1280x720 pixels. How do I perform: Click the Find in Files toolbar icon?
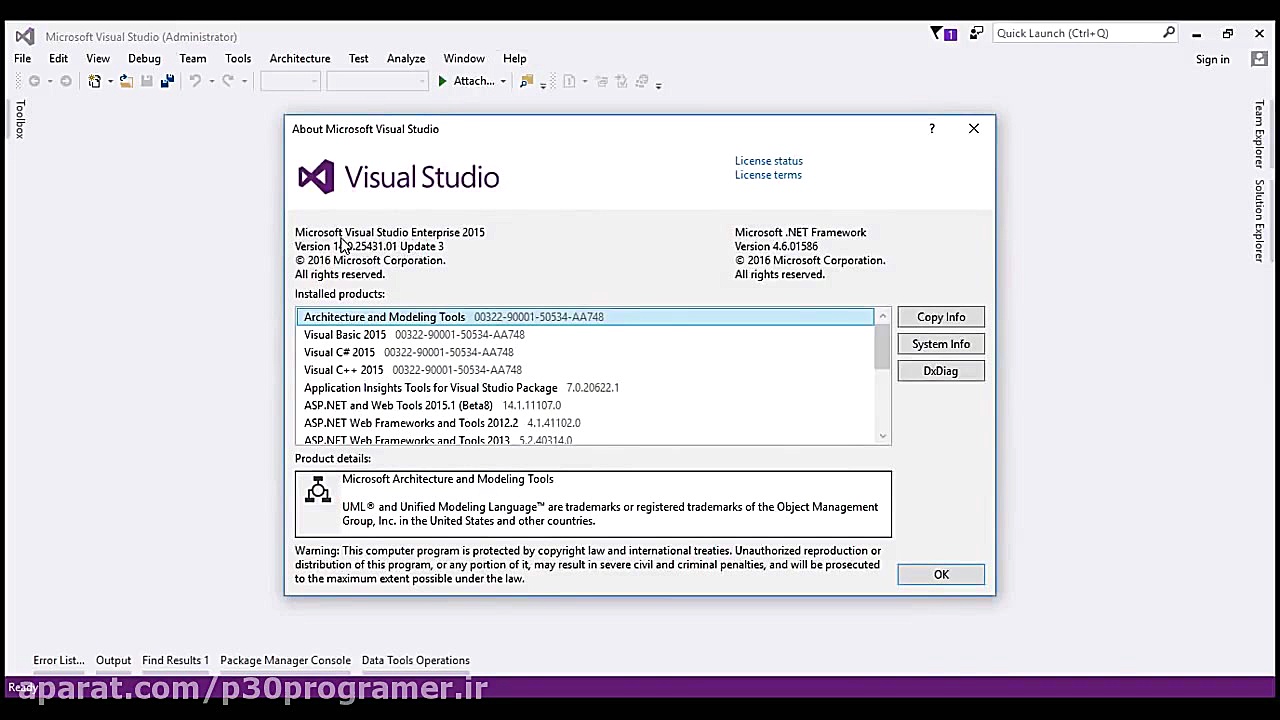pos(526,81)
